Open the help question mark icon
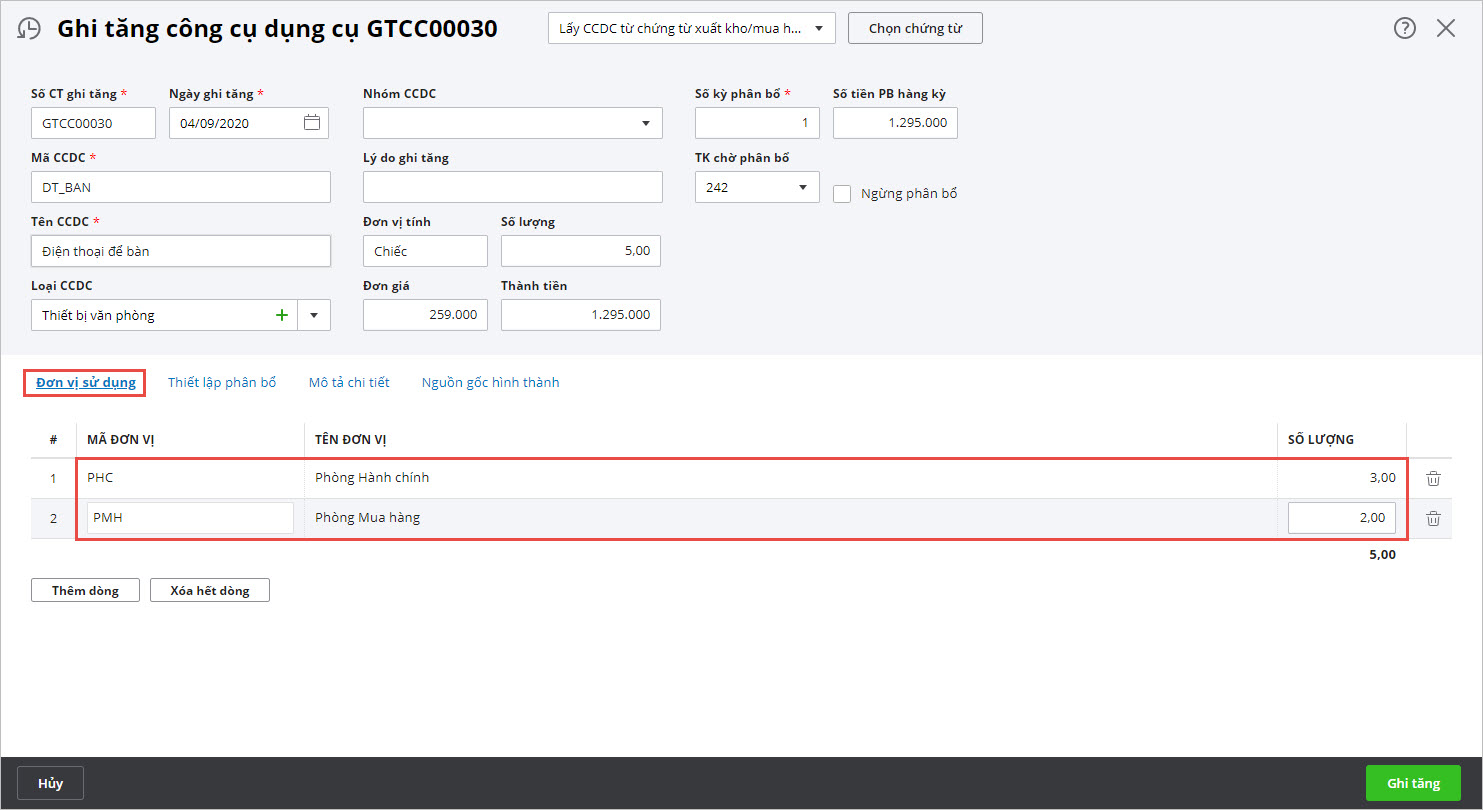 pos(1404,28)
